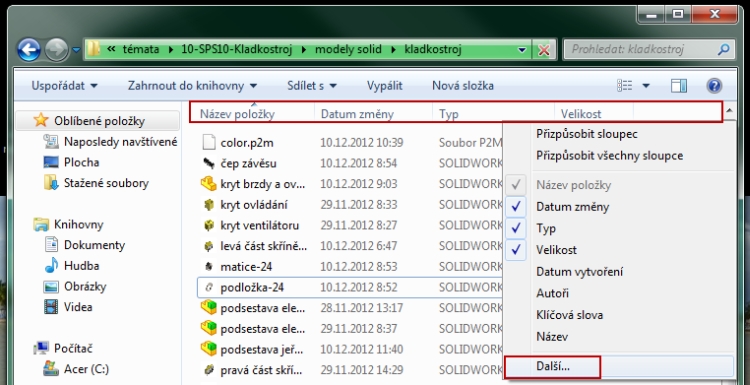
Task: Select Knihovny in the navigation pane
Action: click(x=68, y=224)
